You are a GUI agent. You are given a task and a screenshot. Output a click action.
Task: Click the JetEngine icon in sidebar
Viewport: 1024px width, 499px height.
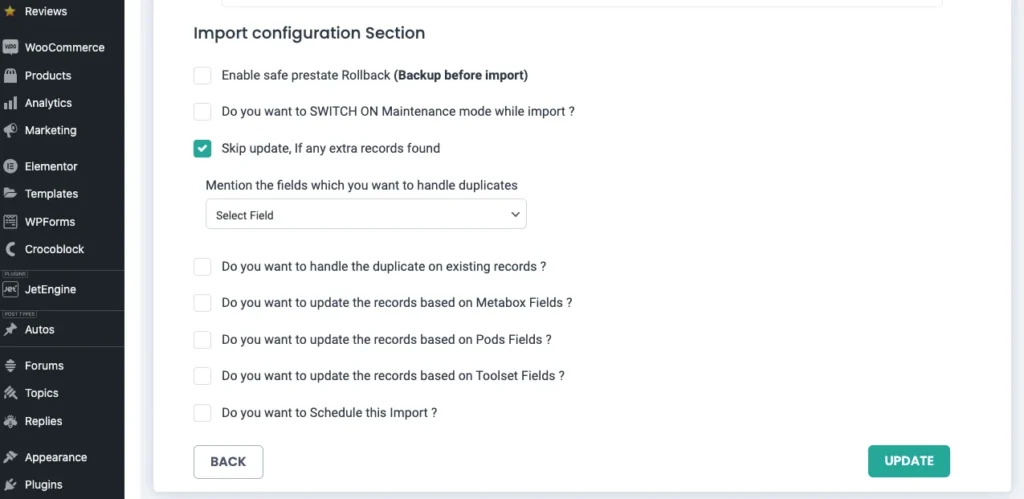tap(11, 289)
